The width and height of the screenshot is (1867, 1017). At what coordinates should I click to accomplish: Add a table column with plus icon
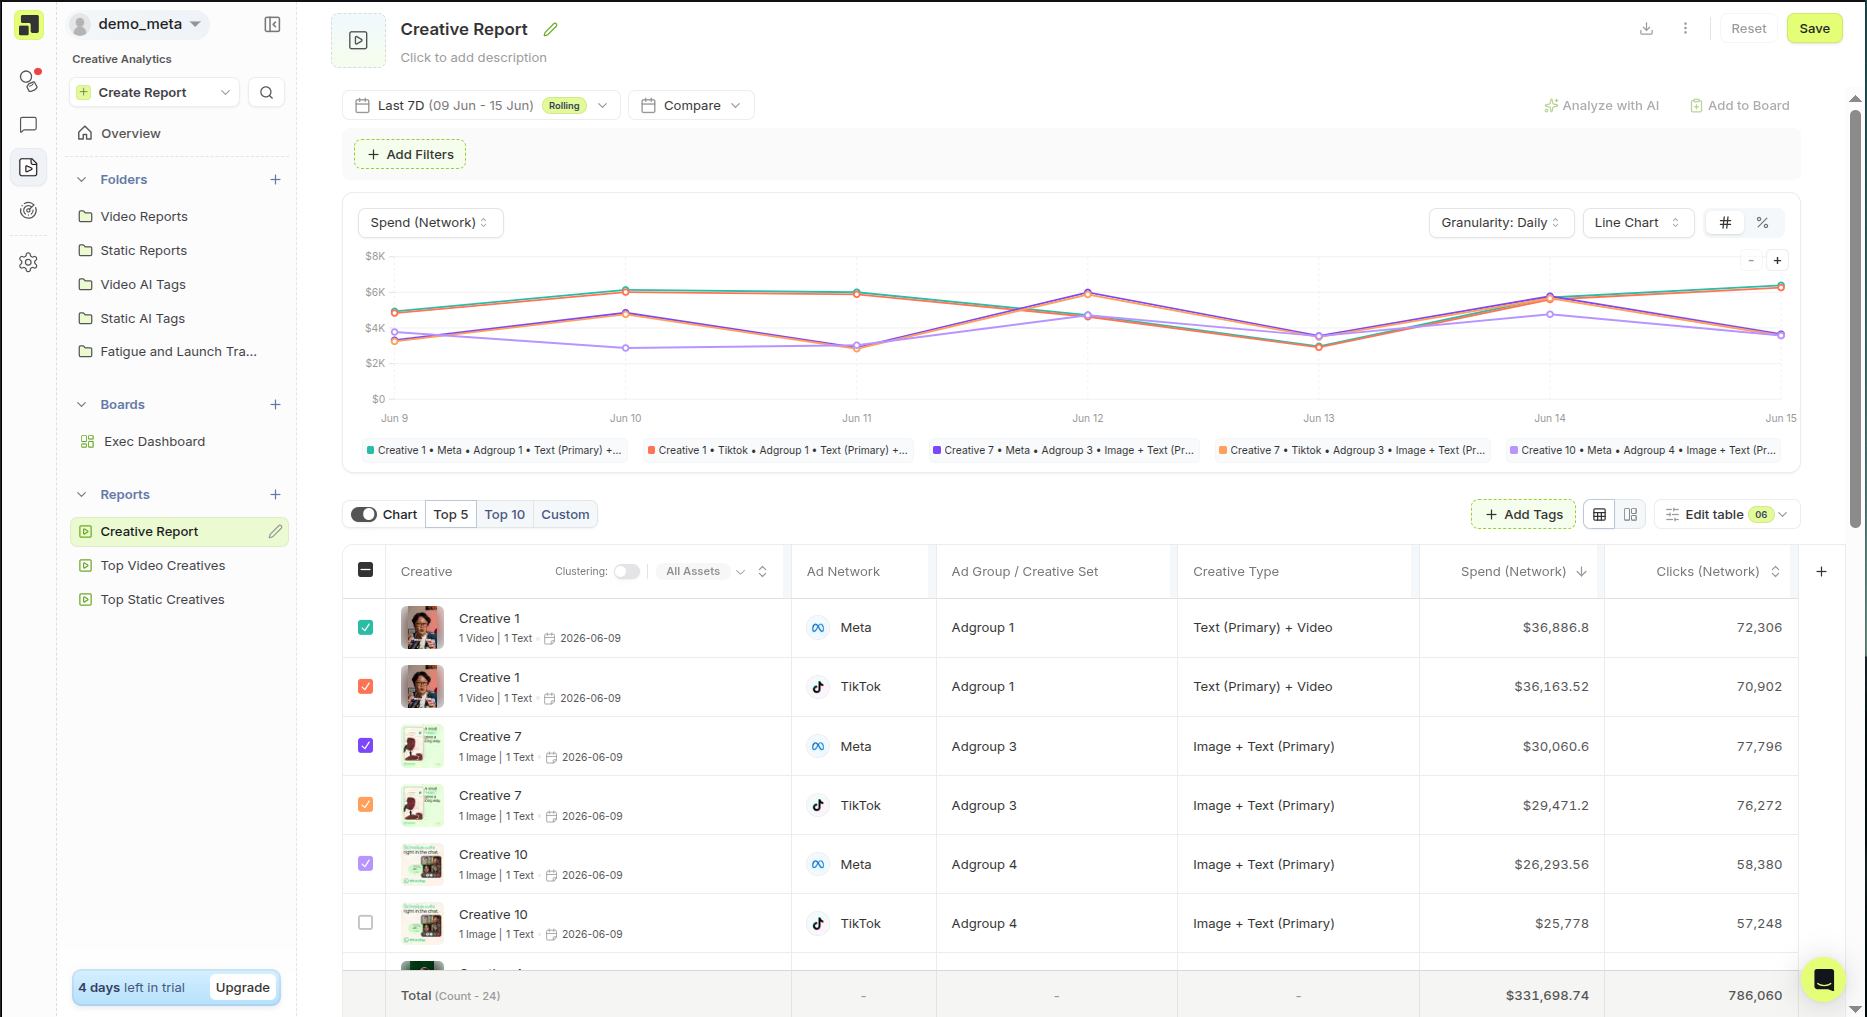pyautogui.click(x=1821, y=571)
